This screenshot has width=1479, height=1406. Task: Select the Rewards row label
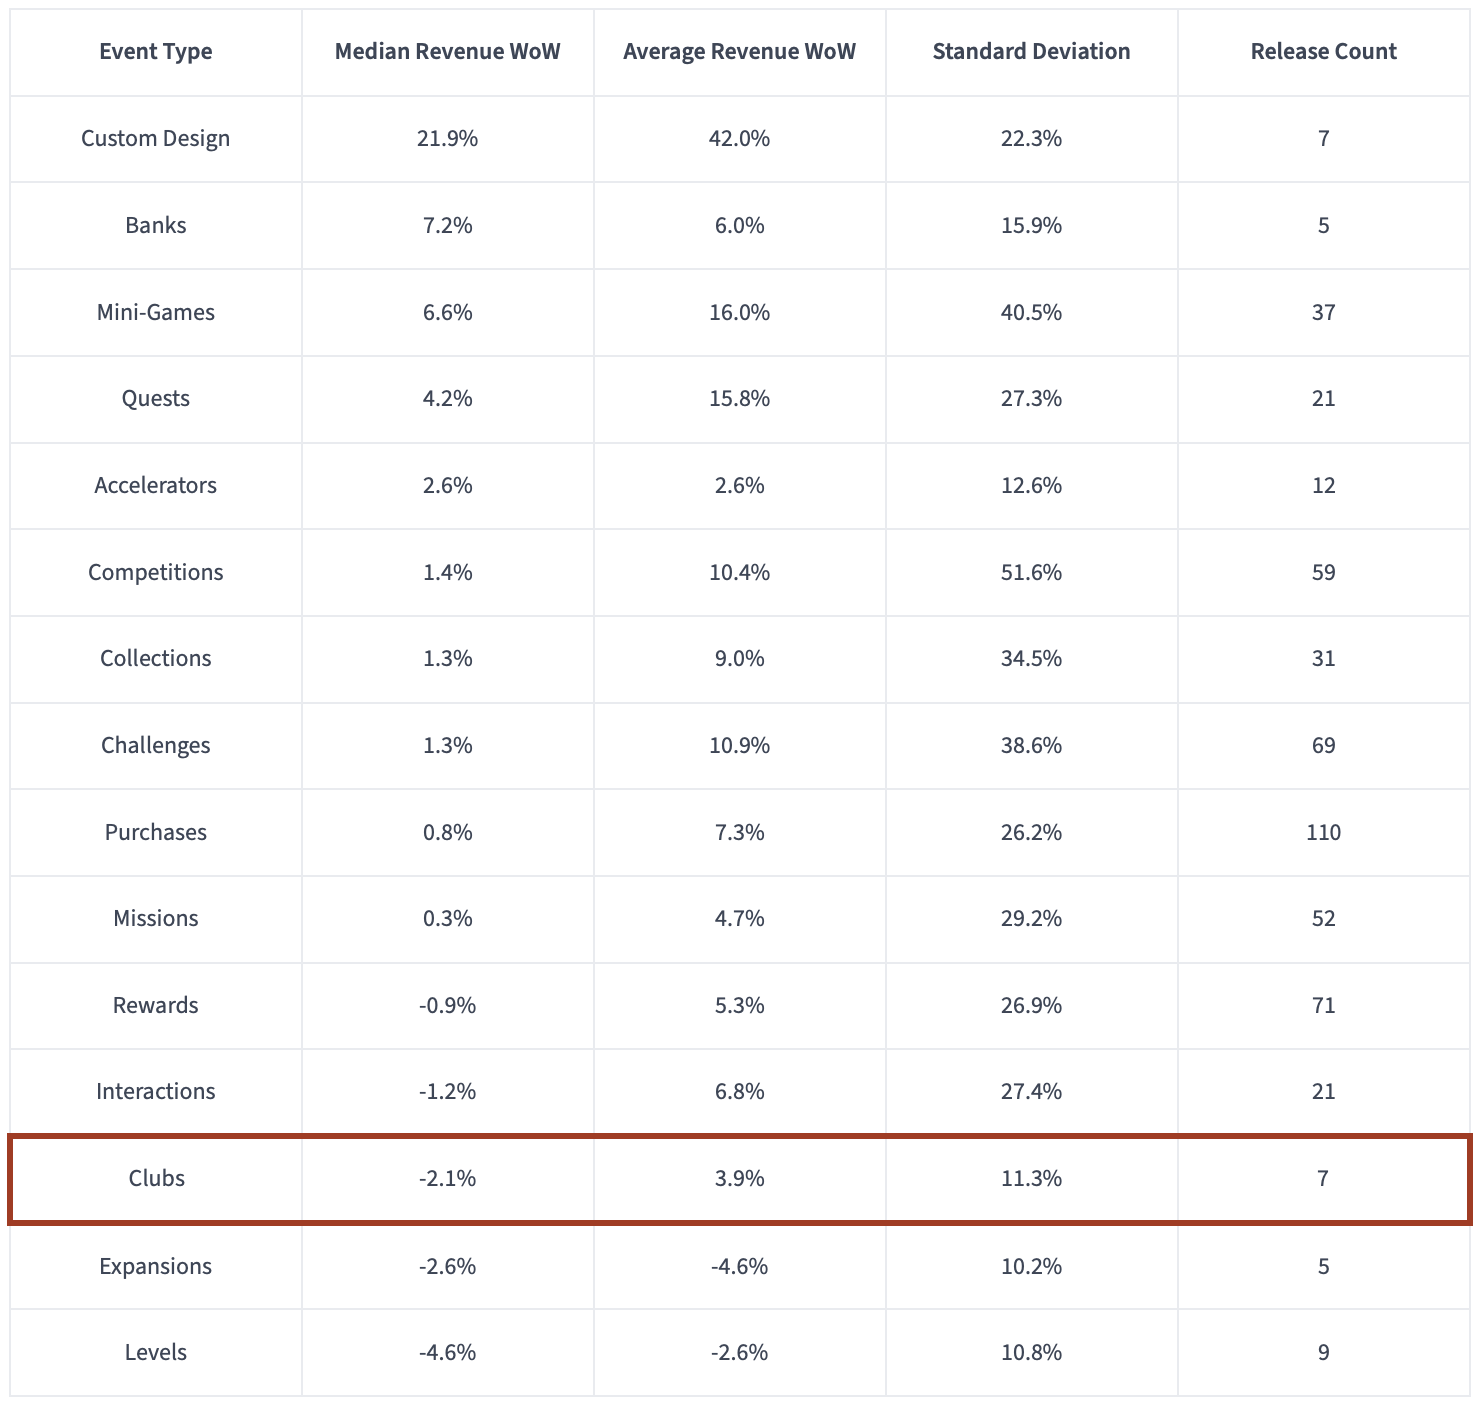156,1005
